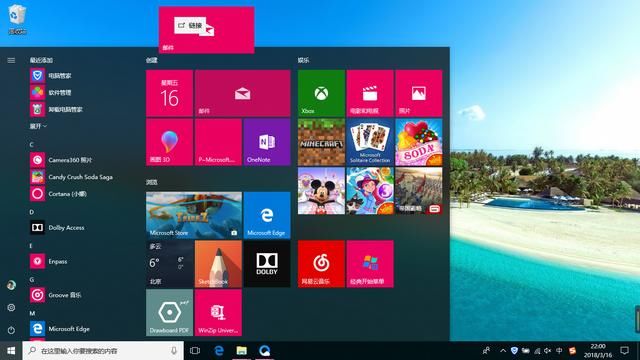
Task: Open the classic start menu tile
Action: pyautogui.click(x=370, y=264)
